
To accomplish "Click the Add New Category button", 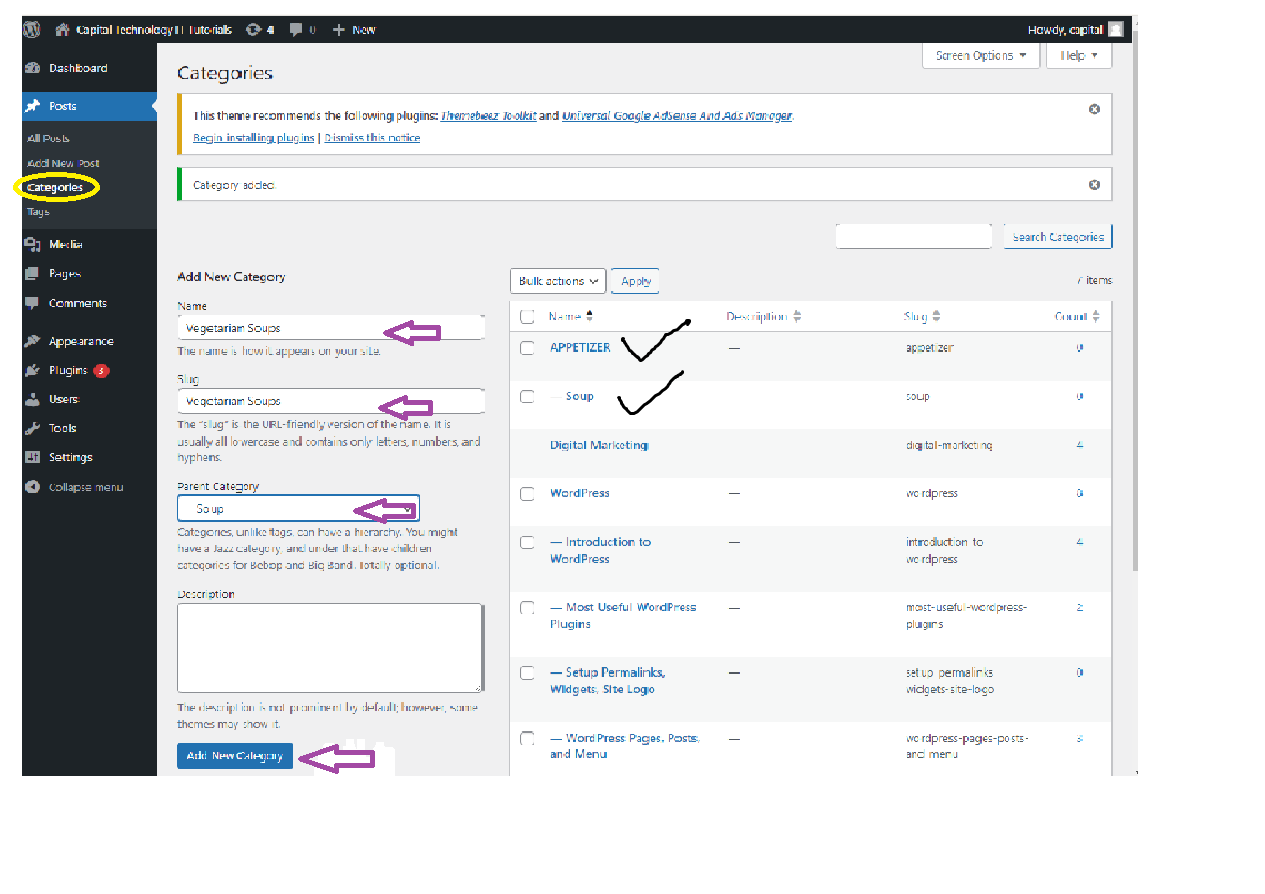I will 235,756.
